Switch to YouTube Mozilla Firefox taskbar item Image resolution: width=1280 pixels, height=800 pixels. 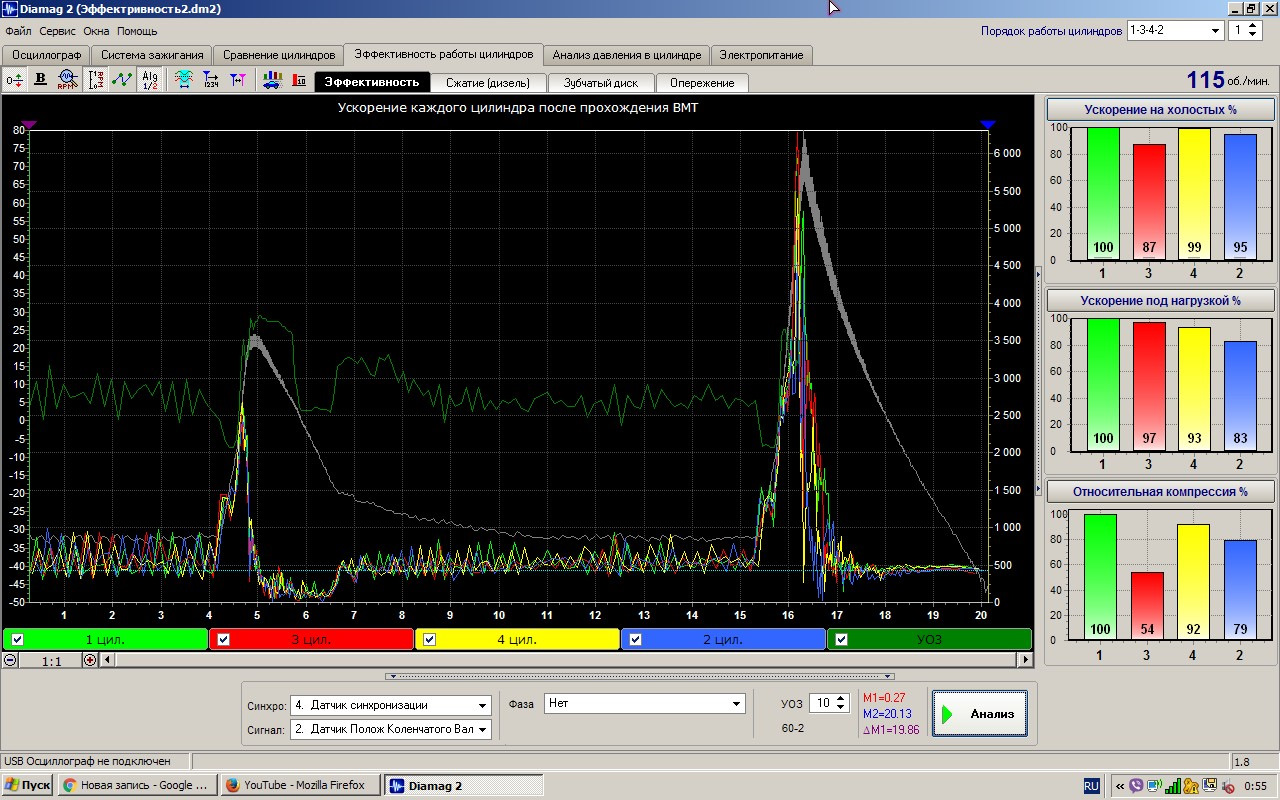coord(301,785)
